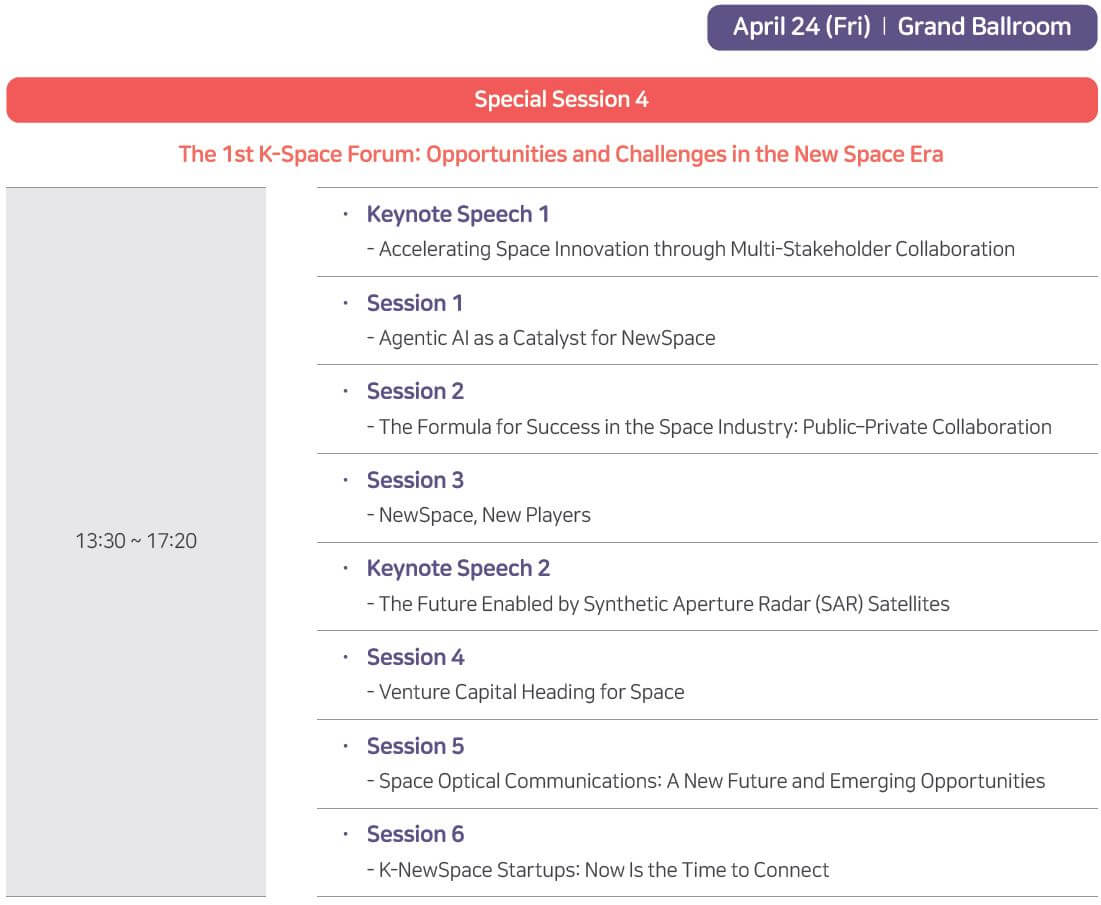
Task: Select the Public-Private Collaboration topic line
Action: 709,427
